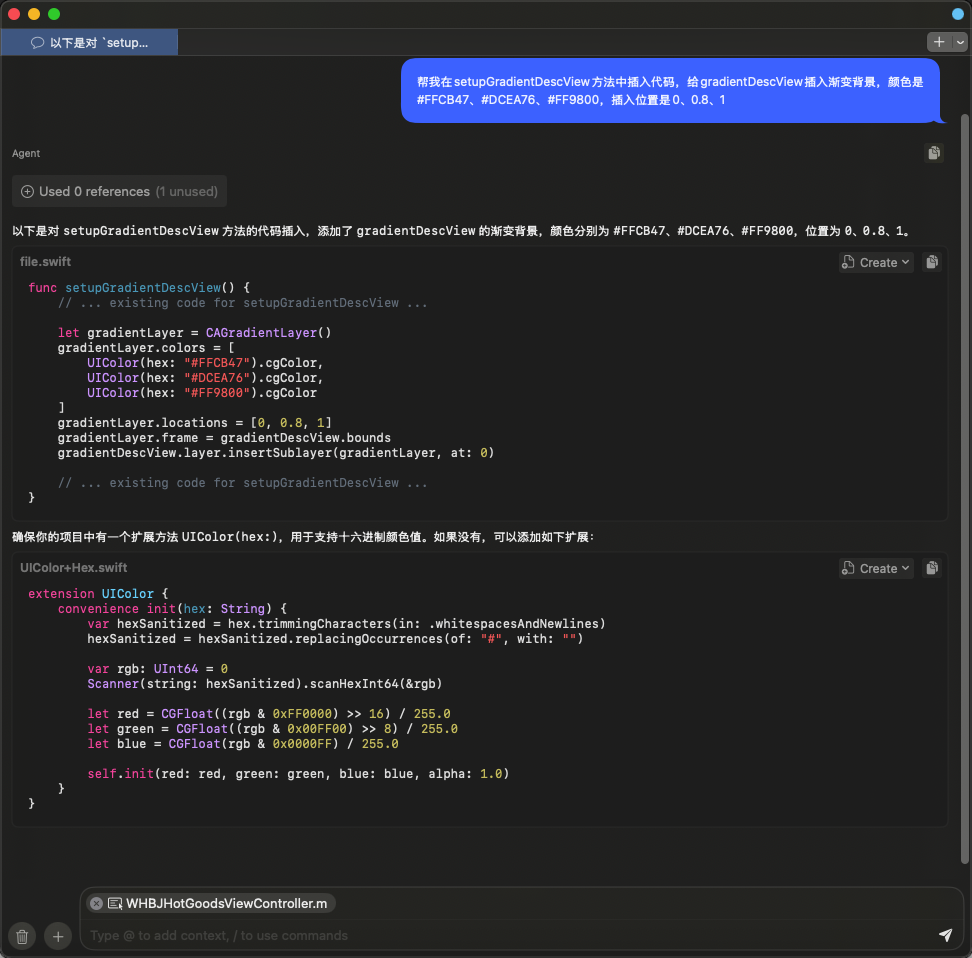The width and height of the screenshot is (972, 958).
Task: Click the green macOS zoom window button
Action: click(54, 14)
